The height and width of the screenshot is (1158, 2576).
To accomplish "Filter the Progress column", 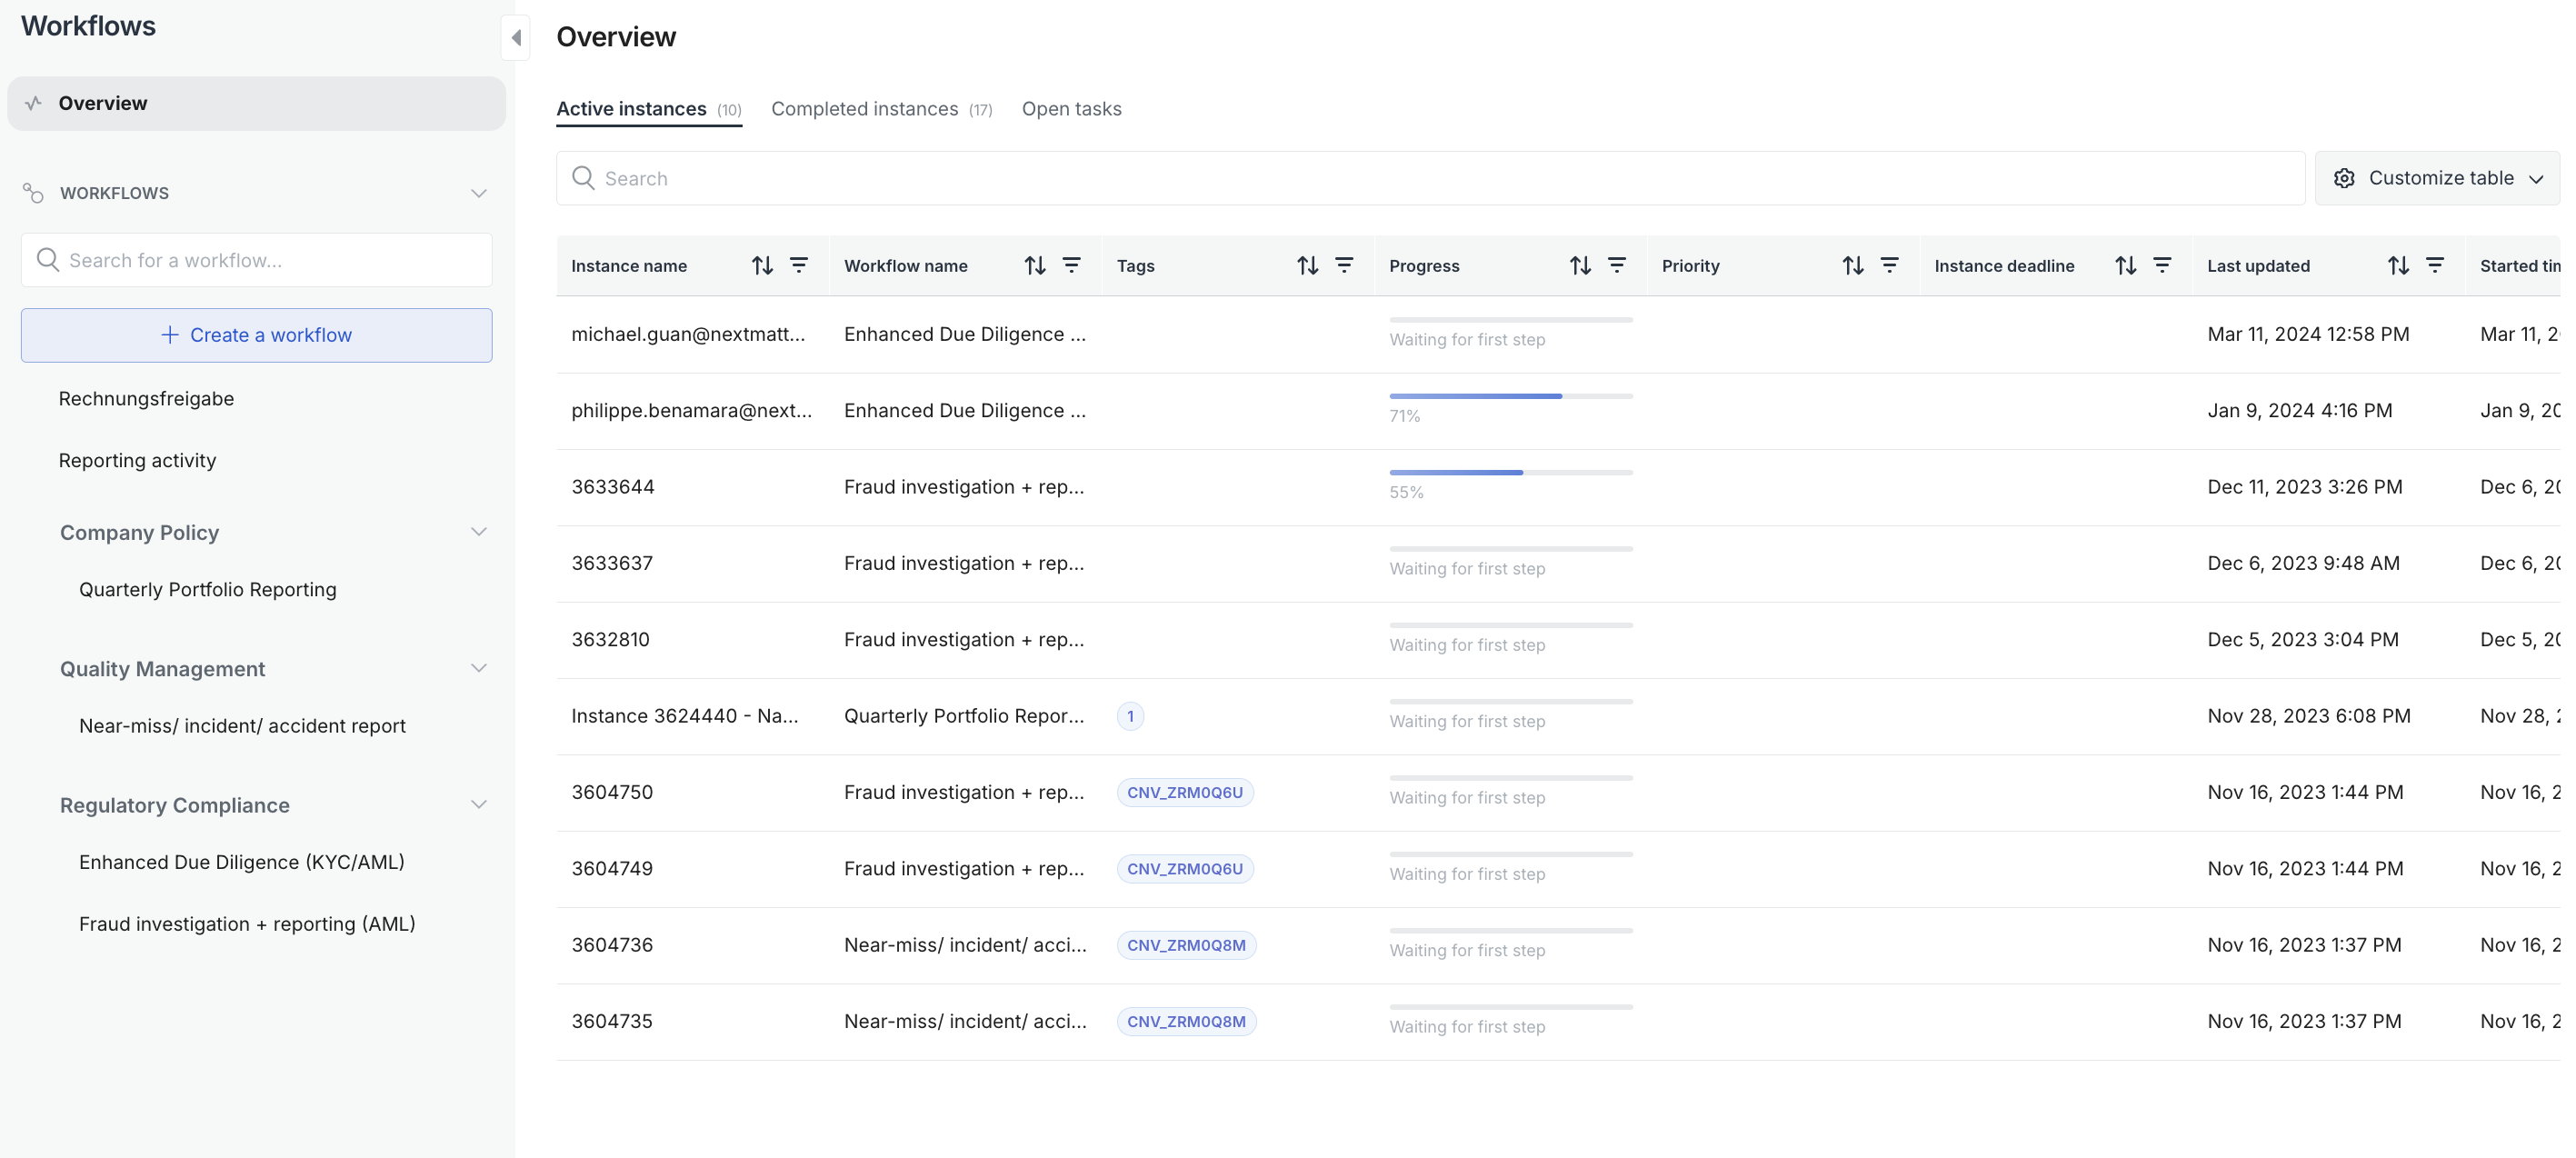I will pos(1616,265).
